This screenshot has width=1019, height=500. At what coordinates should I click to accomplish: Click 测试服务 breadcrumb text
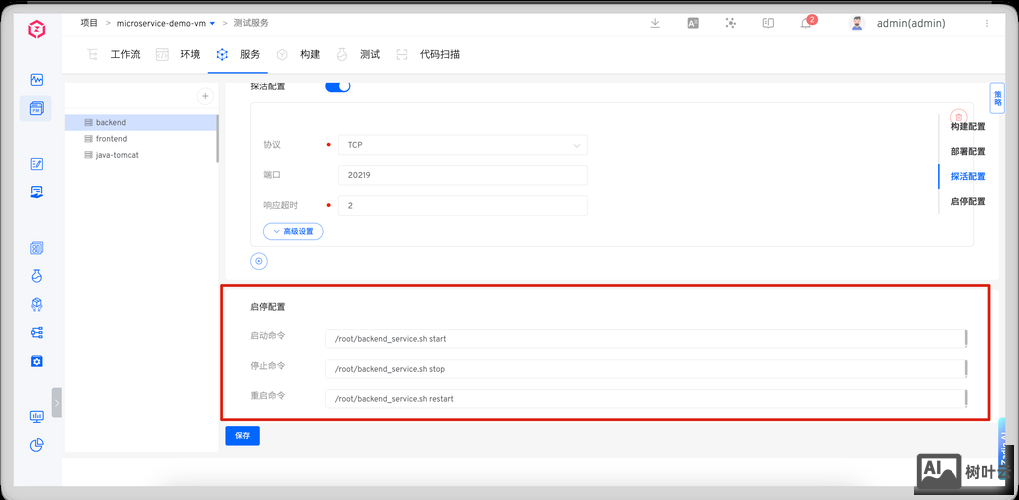click(251, 23)
